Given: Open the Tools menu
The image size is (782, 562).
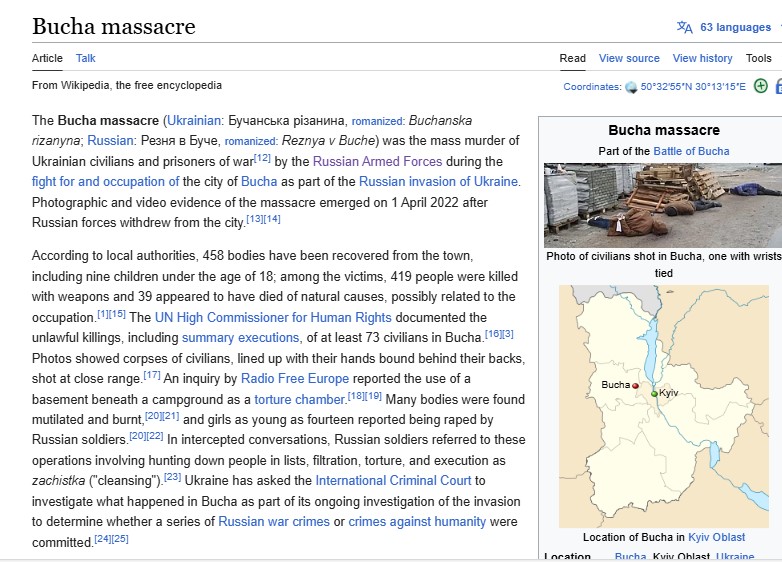Looking at the screenshot, I should click(758, 58).
